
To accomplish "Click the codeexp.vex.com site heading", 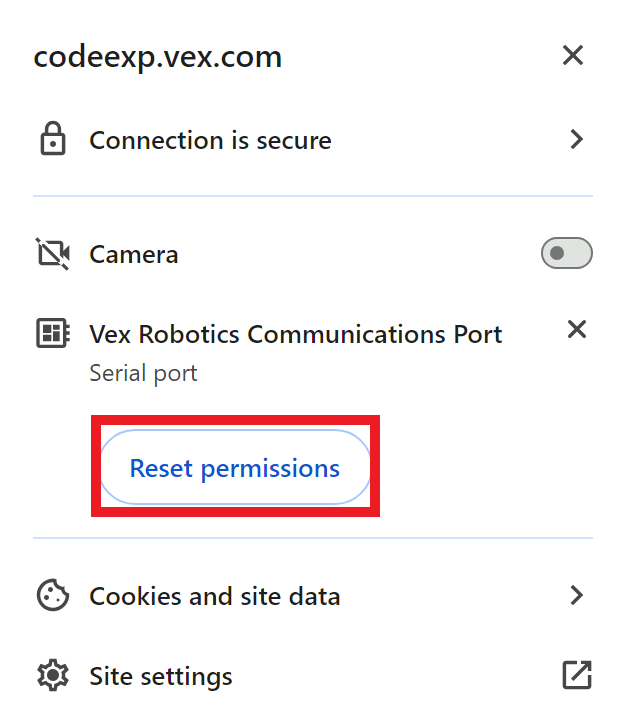I will (x=158, y=58).
